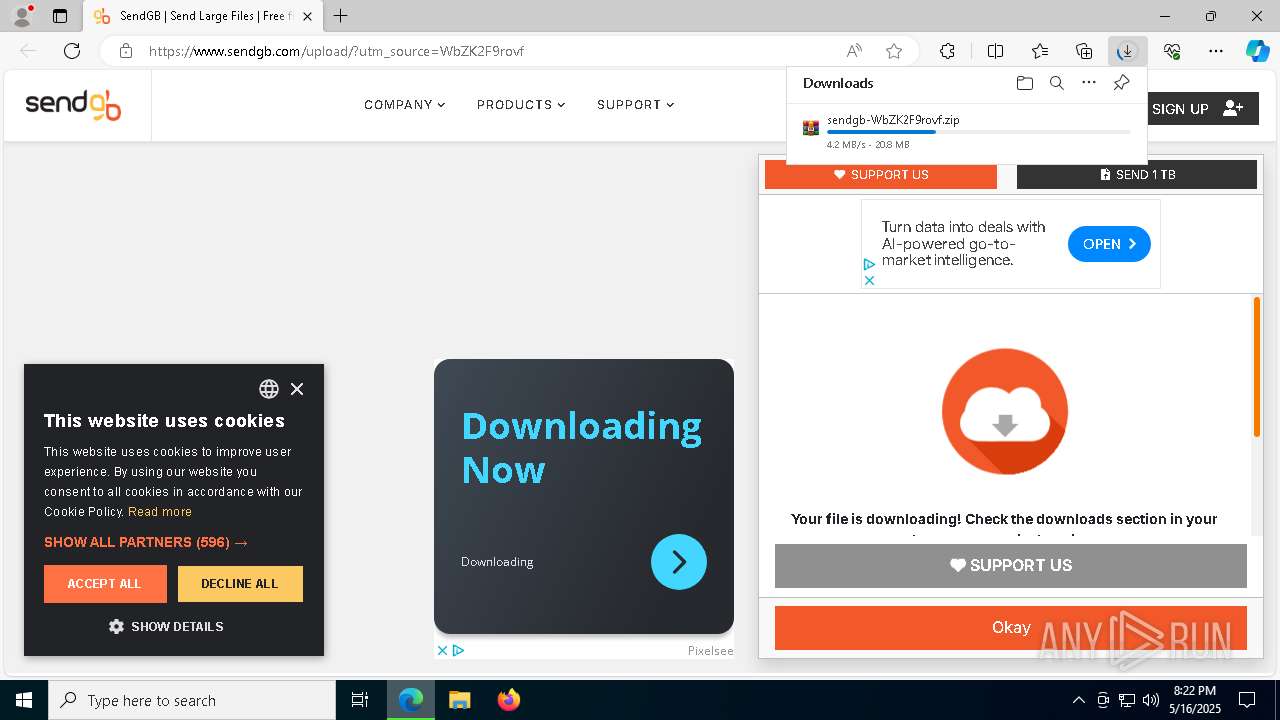Screen dimensions: 1280x720
Task: Open a new browser tab
Action: (341, 16)
